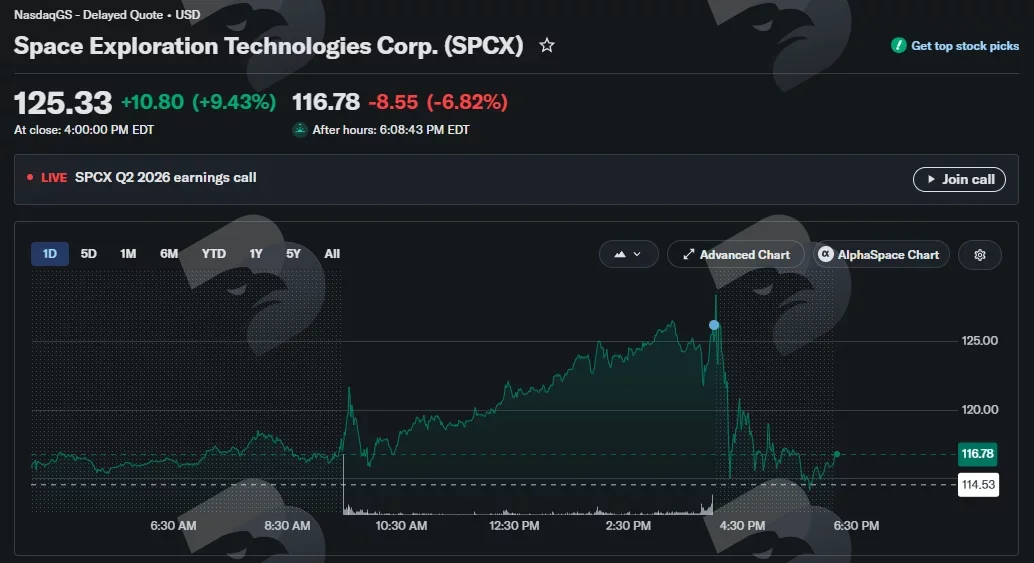Show the All time range

coord(332,254)
